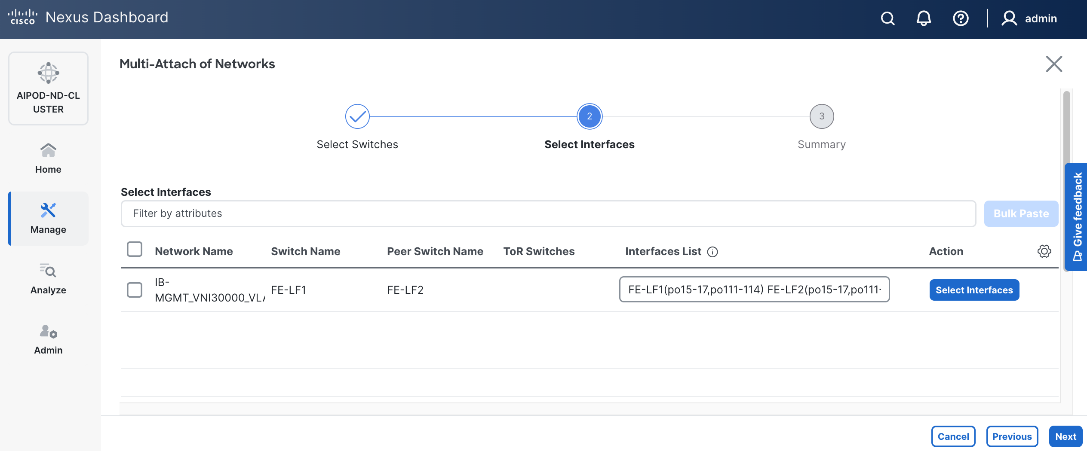
Task: Open the notifications bell
Action: (924, 18)
